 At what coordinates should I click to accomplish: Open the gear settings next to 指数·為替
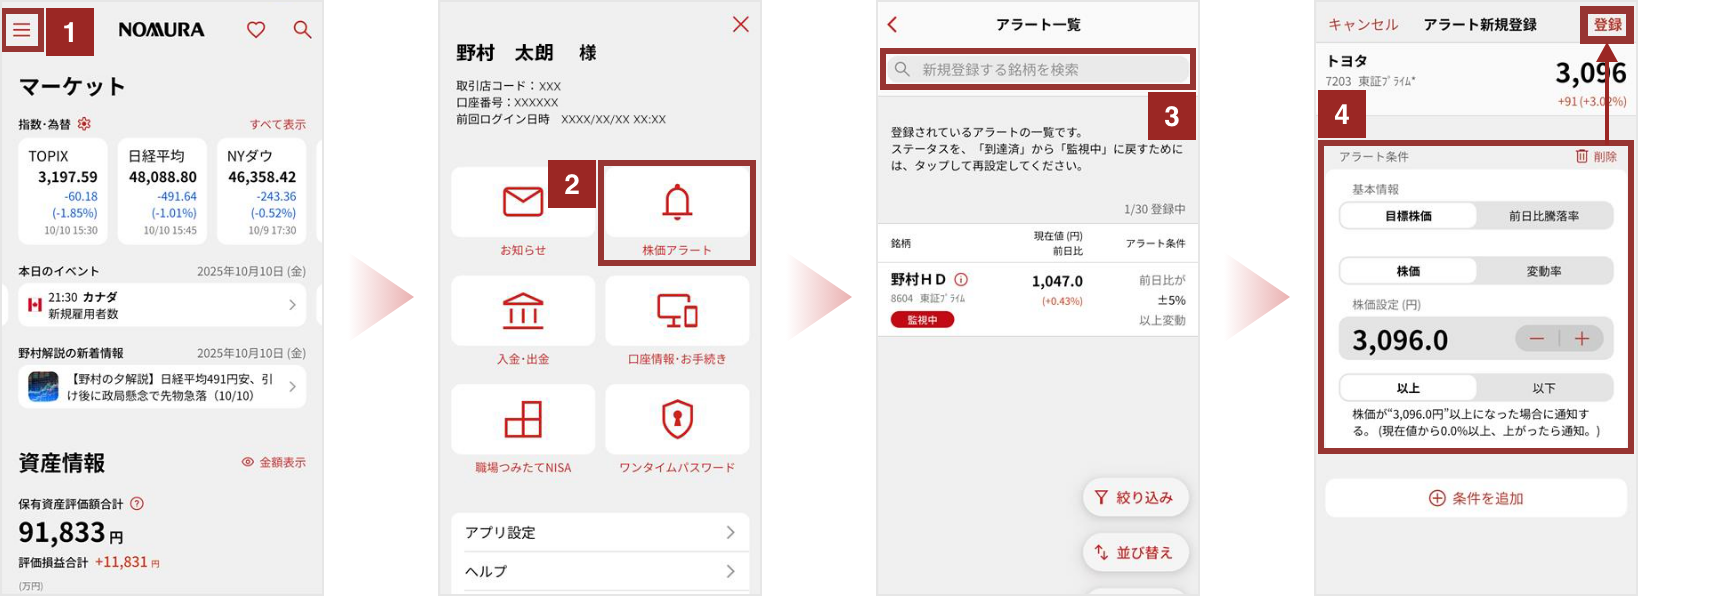[84, 124]
